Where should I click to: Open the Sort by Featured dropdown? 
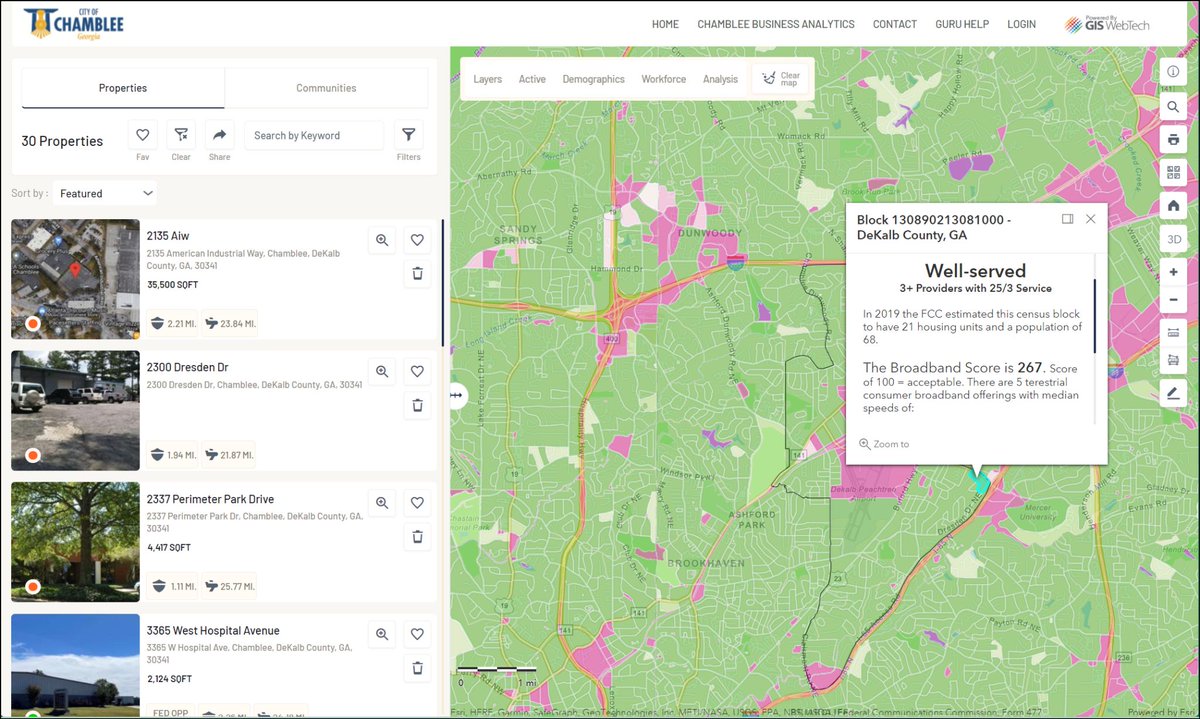pos(105,193)
